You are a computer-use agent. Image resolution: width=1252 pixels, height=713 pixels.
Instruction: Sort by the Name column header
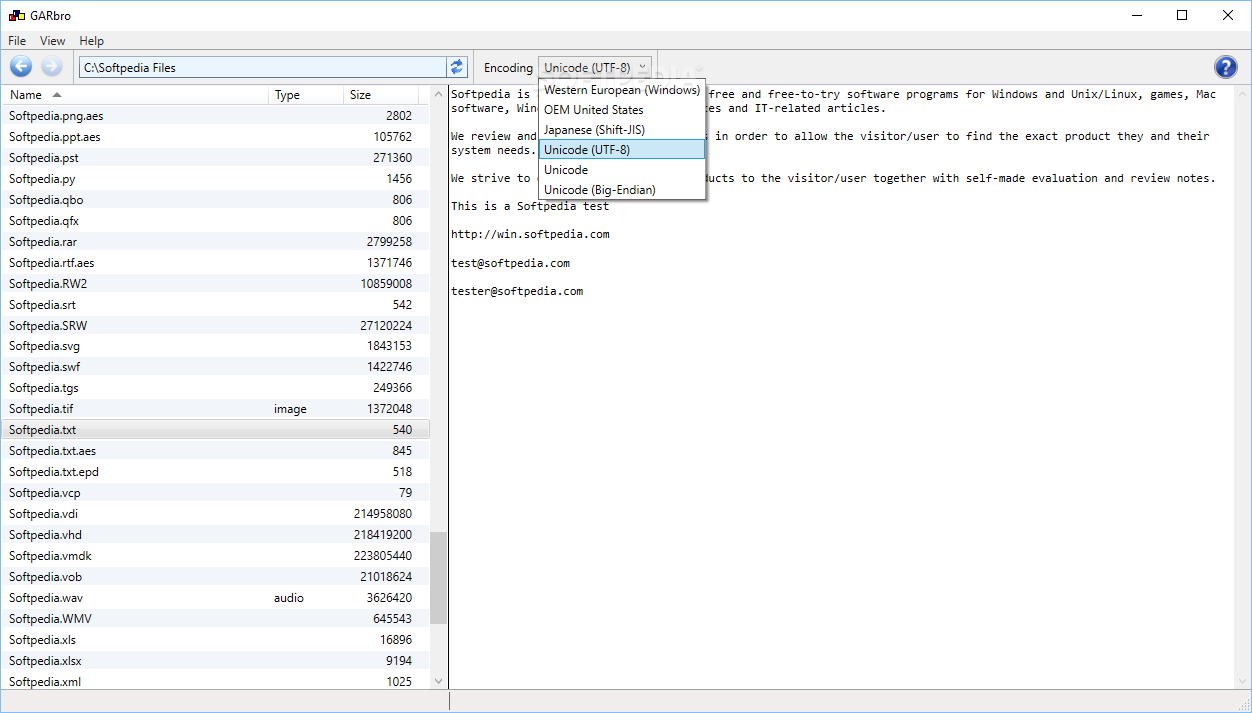pyautogui.click(x=135, y=95)
